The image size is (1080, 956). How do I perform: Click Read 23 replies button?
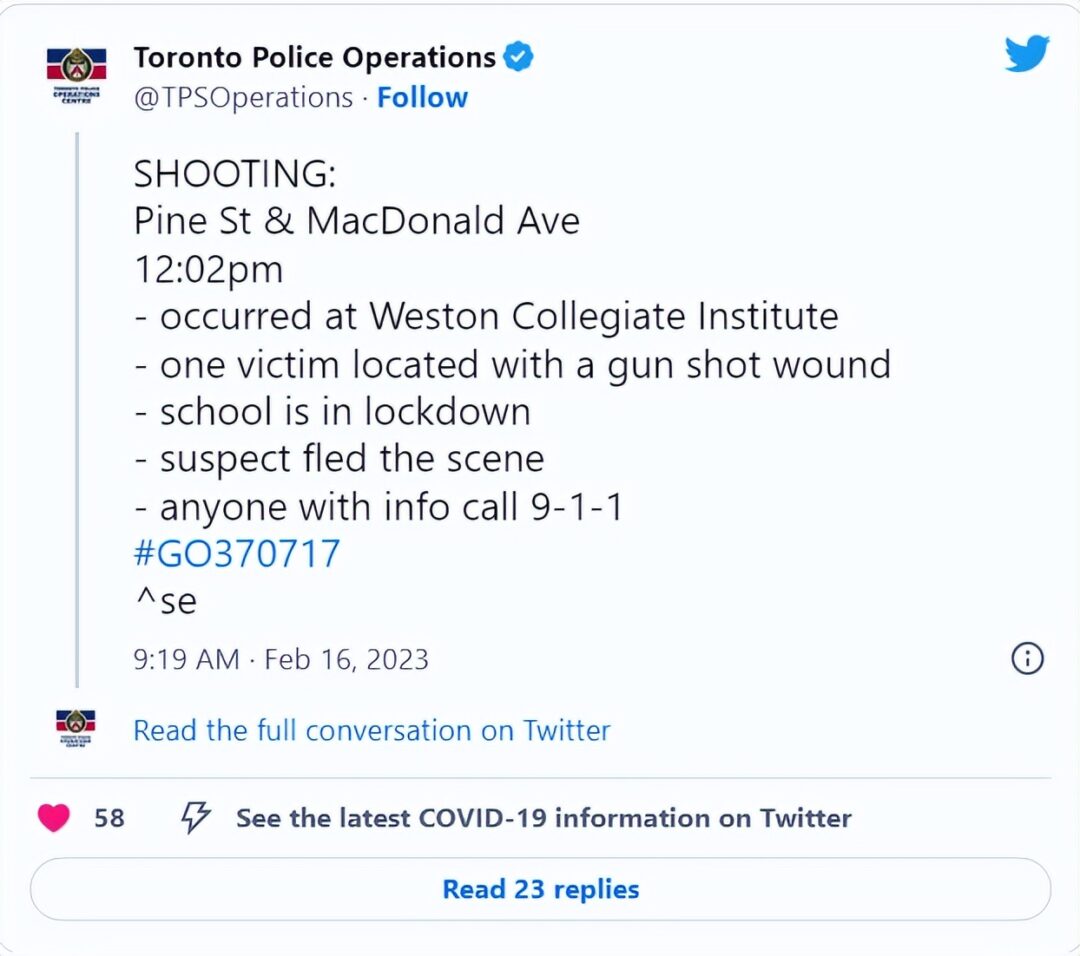click(541, 889)
